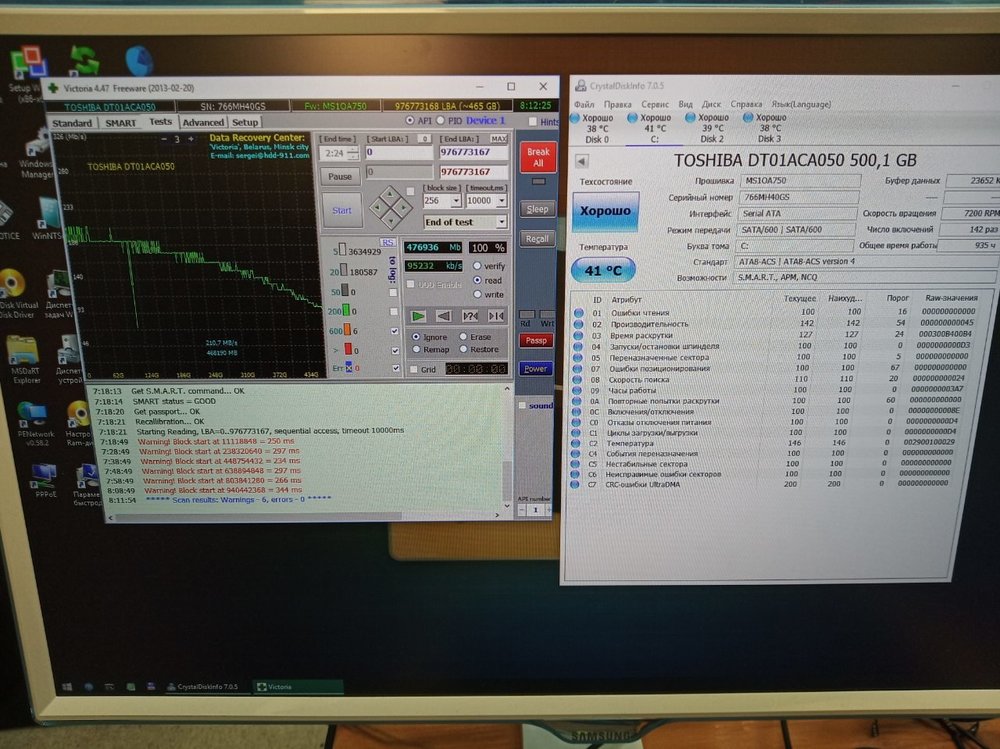Click the green play button in Victoria
The height and width of the screenshot is (749, 1000).
click(x=418, y=316)
